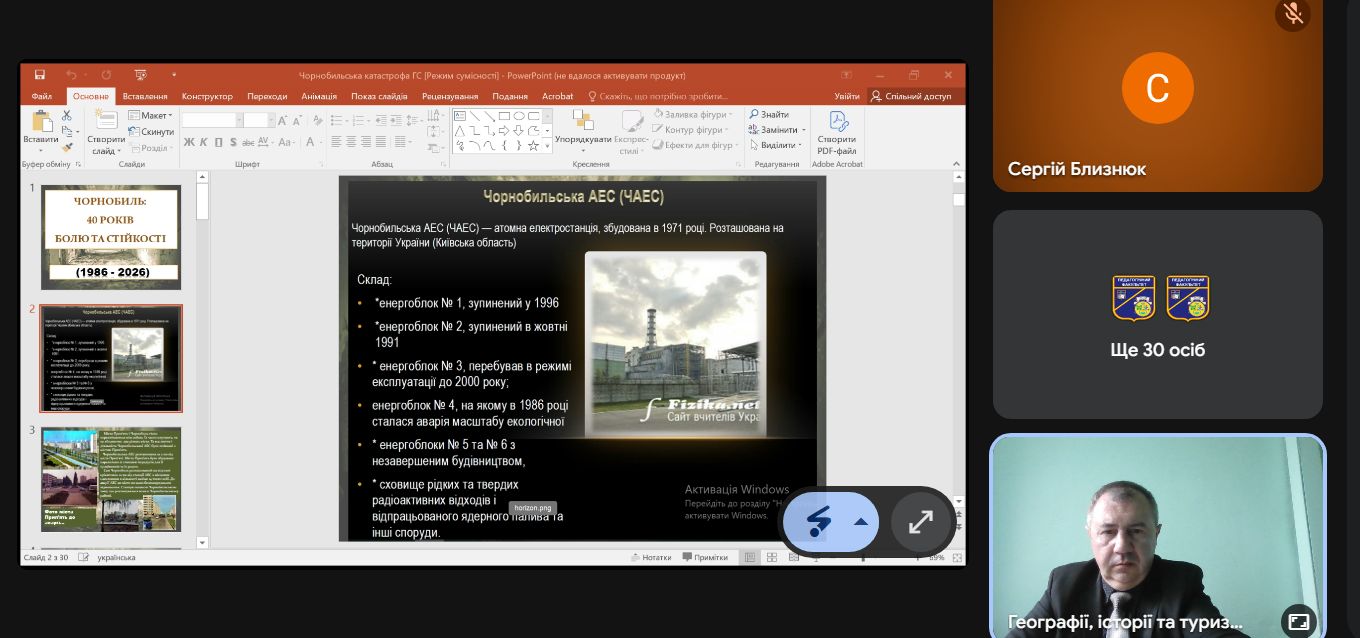Screen dimensions: 1360x638
Task: Switch to the Анімація tab
Action: pyautogui.click(x=319, y=96)
